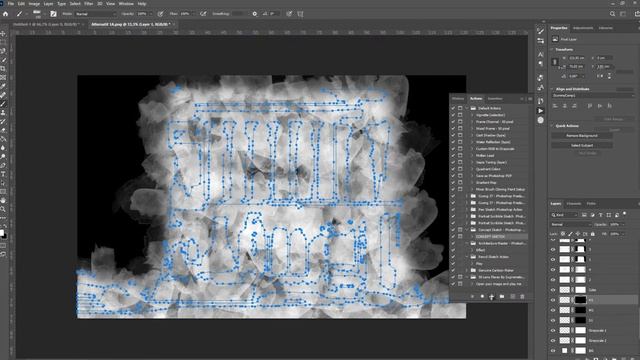Open paint symmetry options butterfly icon
Image resolution: width=640 pixels, height=360 pixels.
(300, 14)
